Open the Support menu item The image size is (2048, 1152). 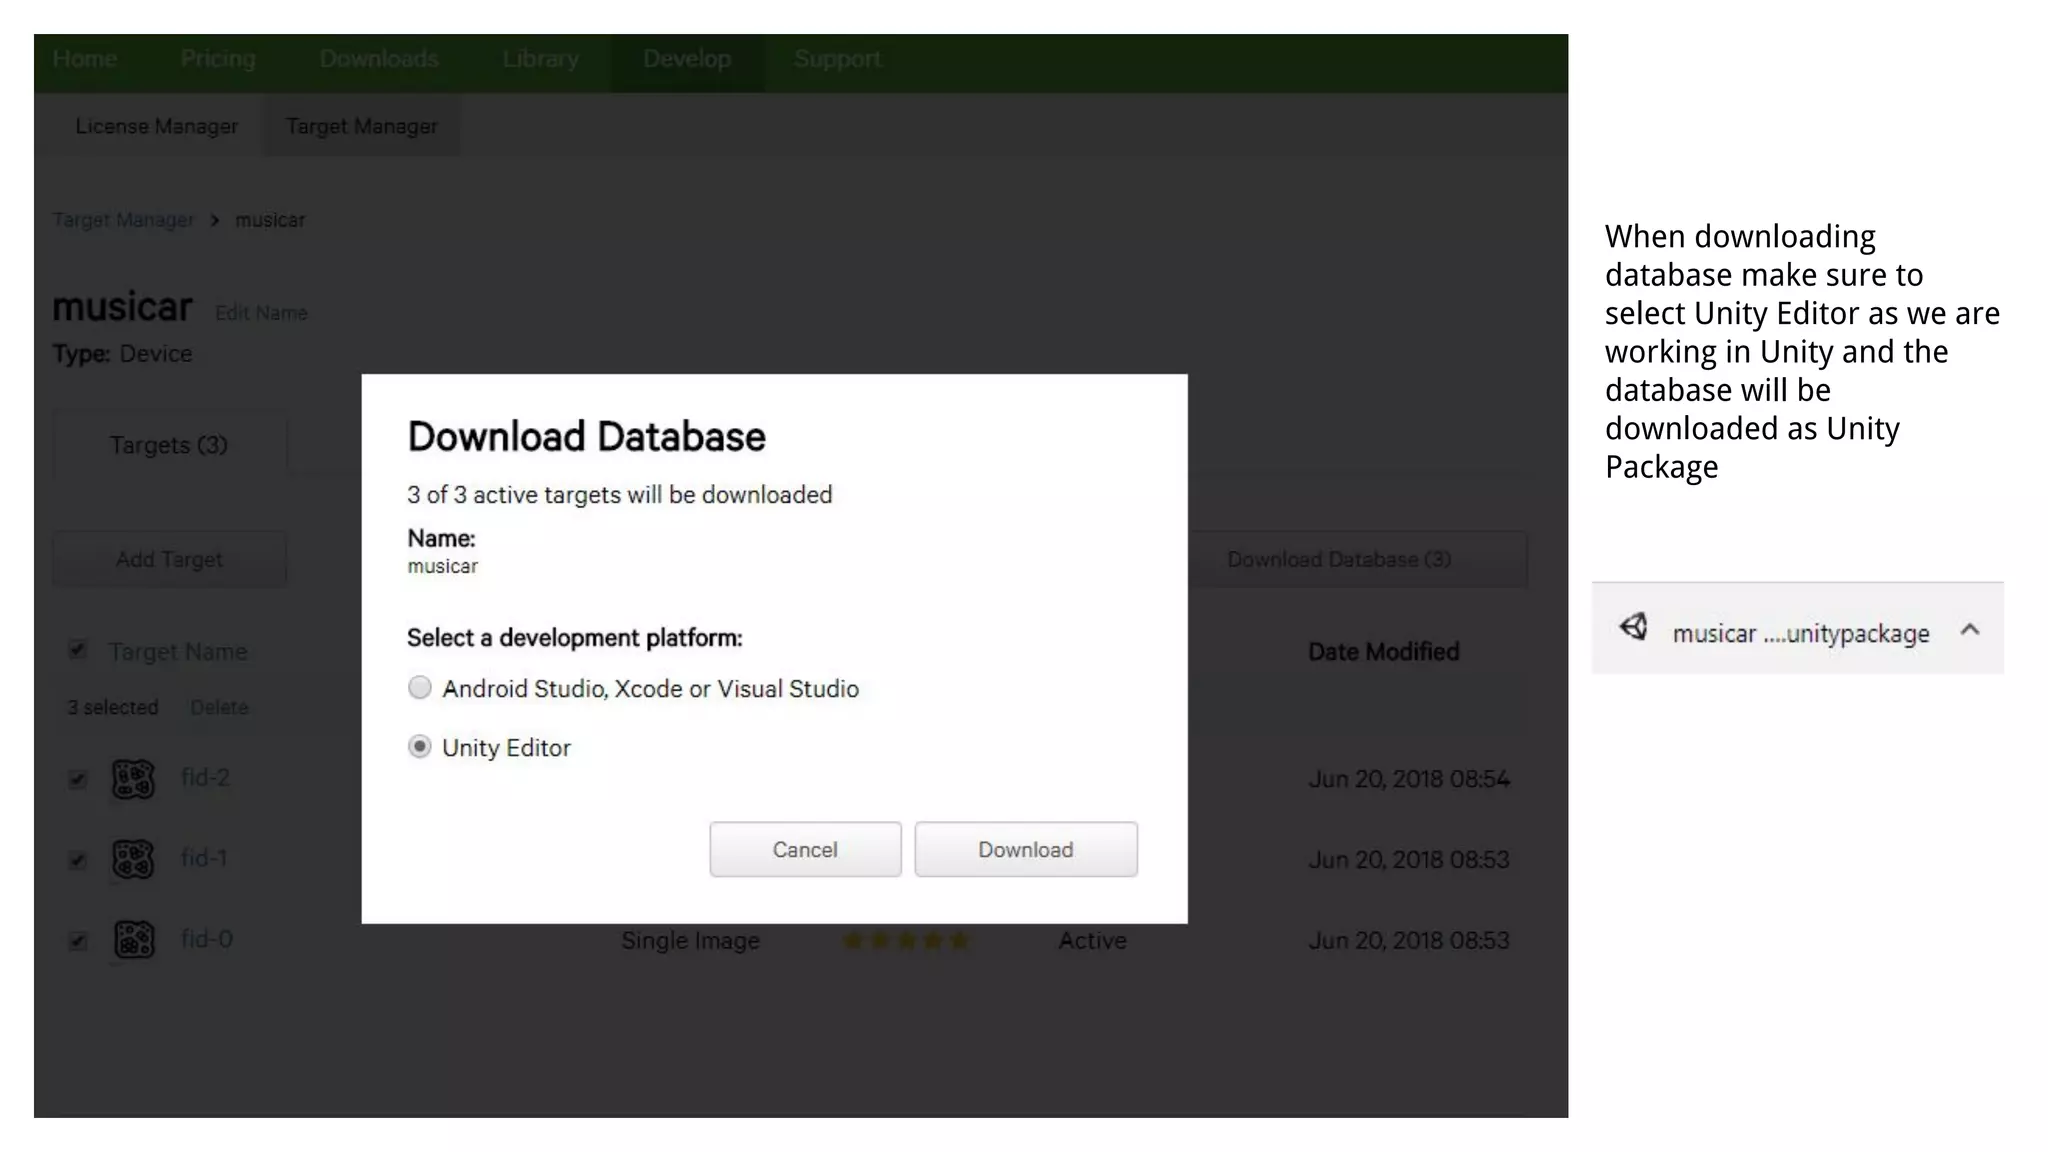(x=838, y=60)
